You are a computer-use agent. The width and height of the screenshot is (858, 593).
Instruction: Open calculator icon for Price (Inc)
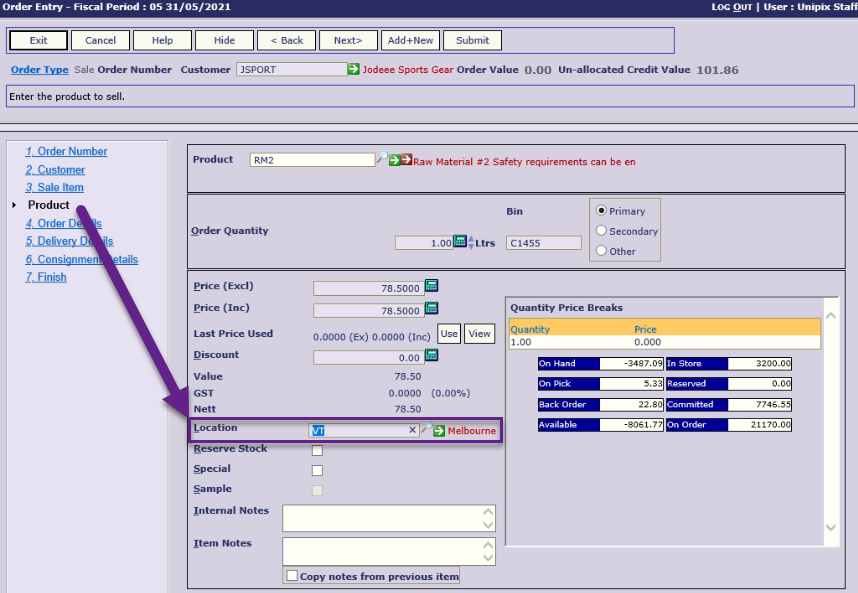[x=432, y=309]
